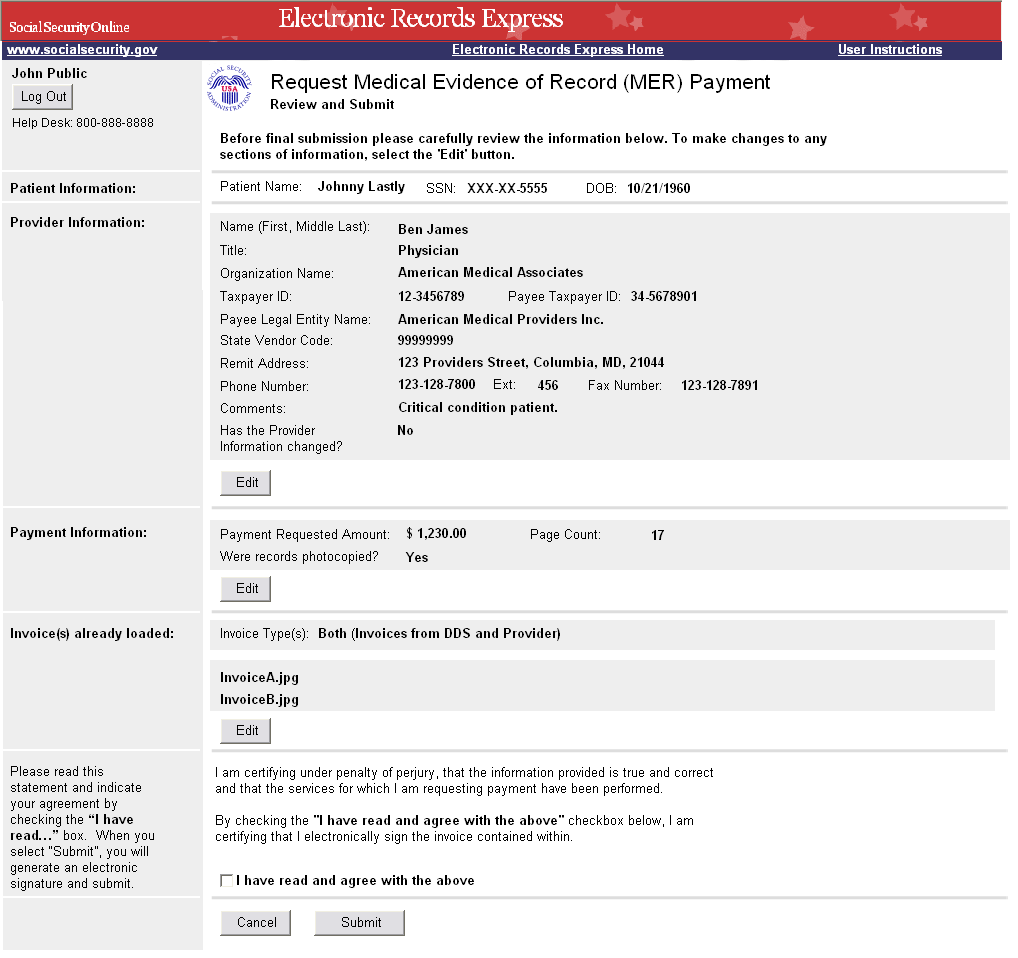The image size is (1018, 958).
Task: Click the Help Desk: 800-888-8888 text
Action: tap(82, 123)
